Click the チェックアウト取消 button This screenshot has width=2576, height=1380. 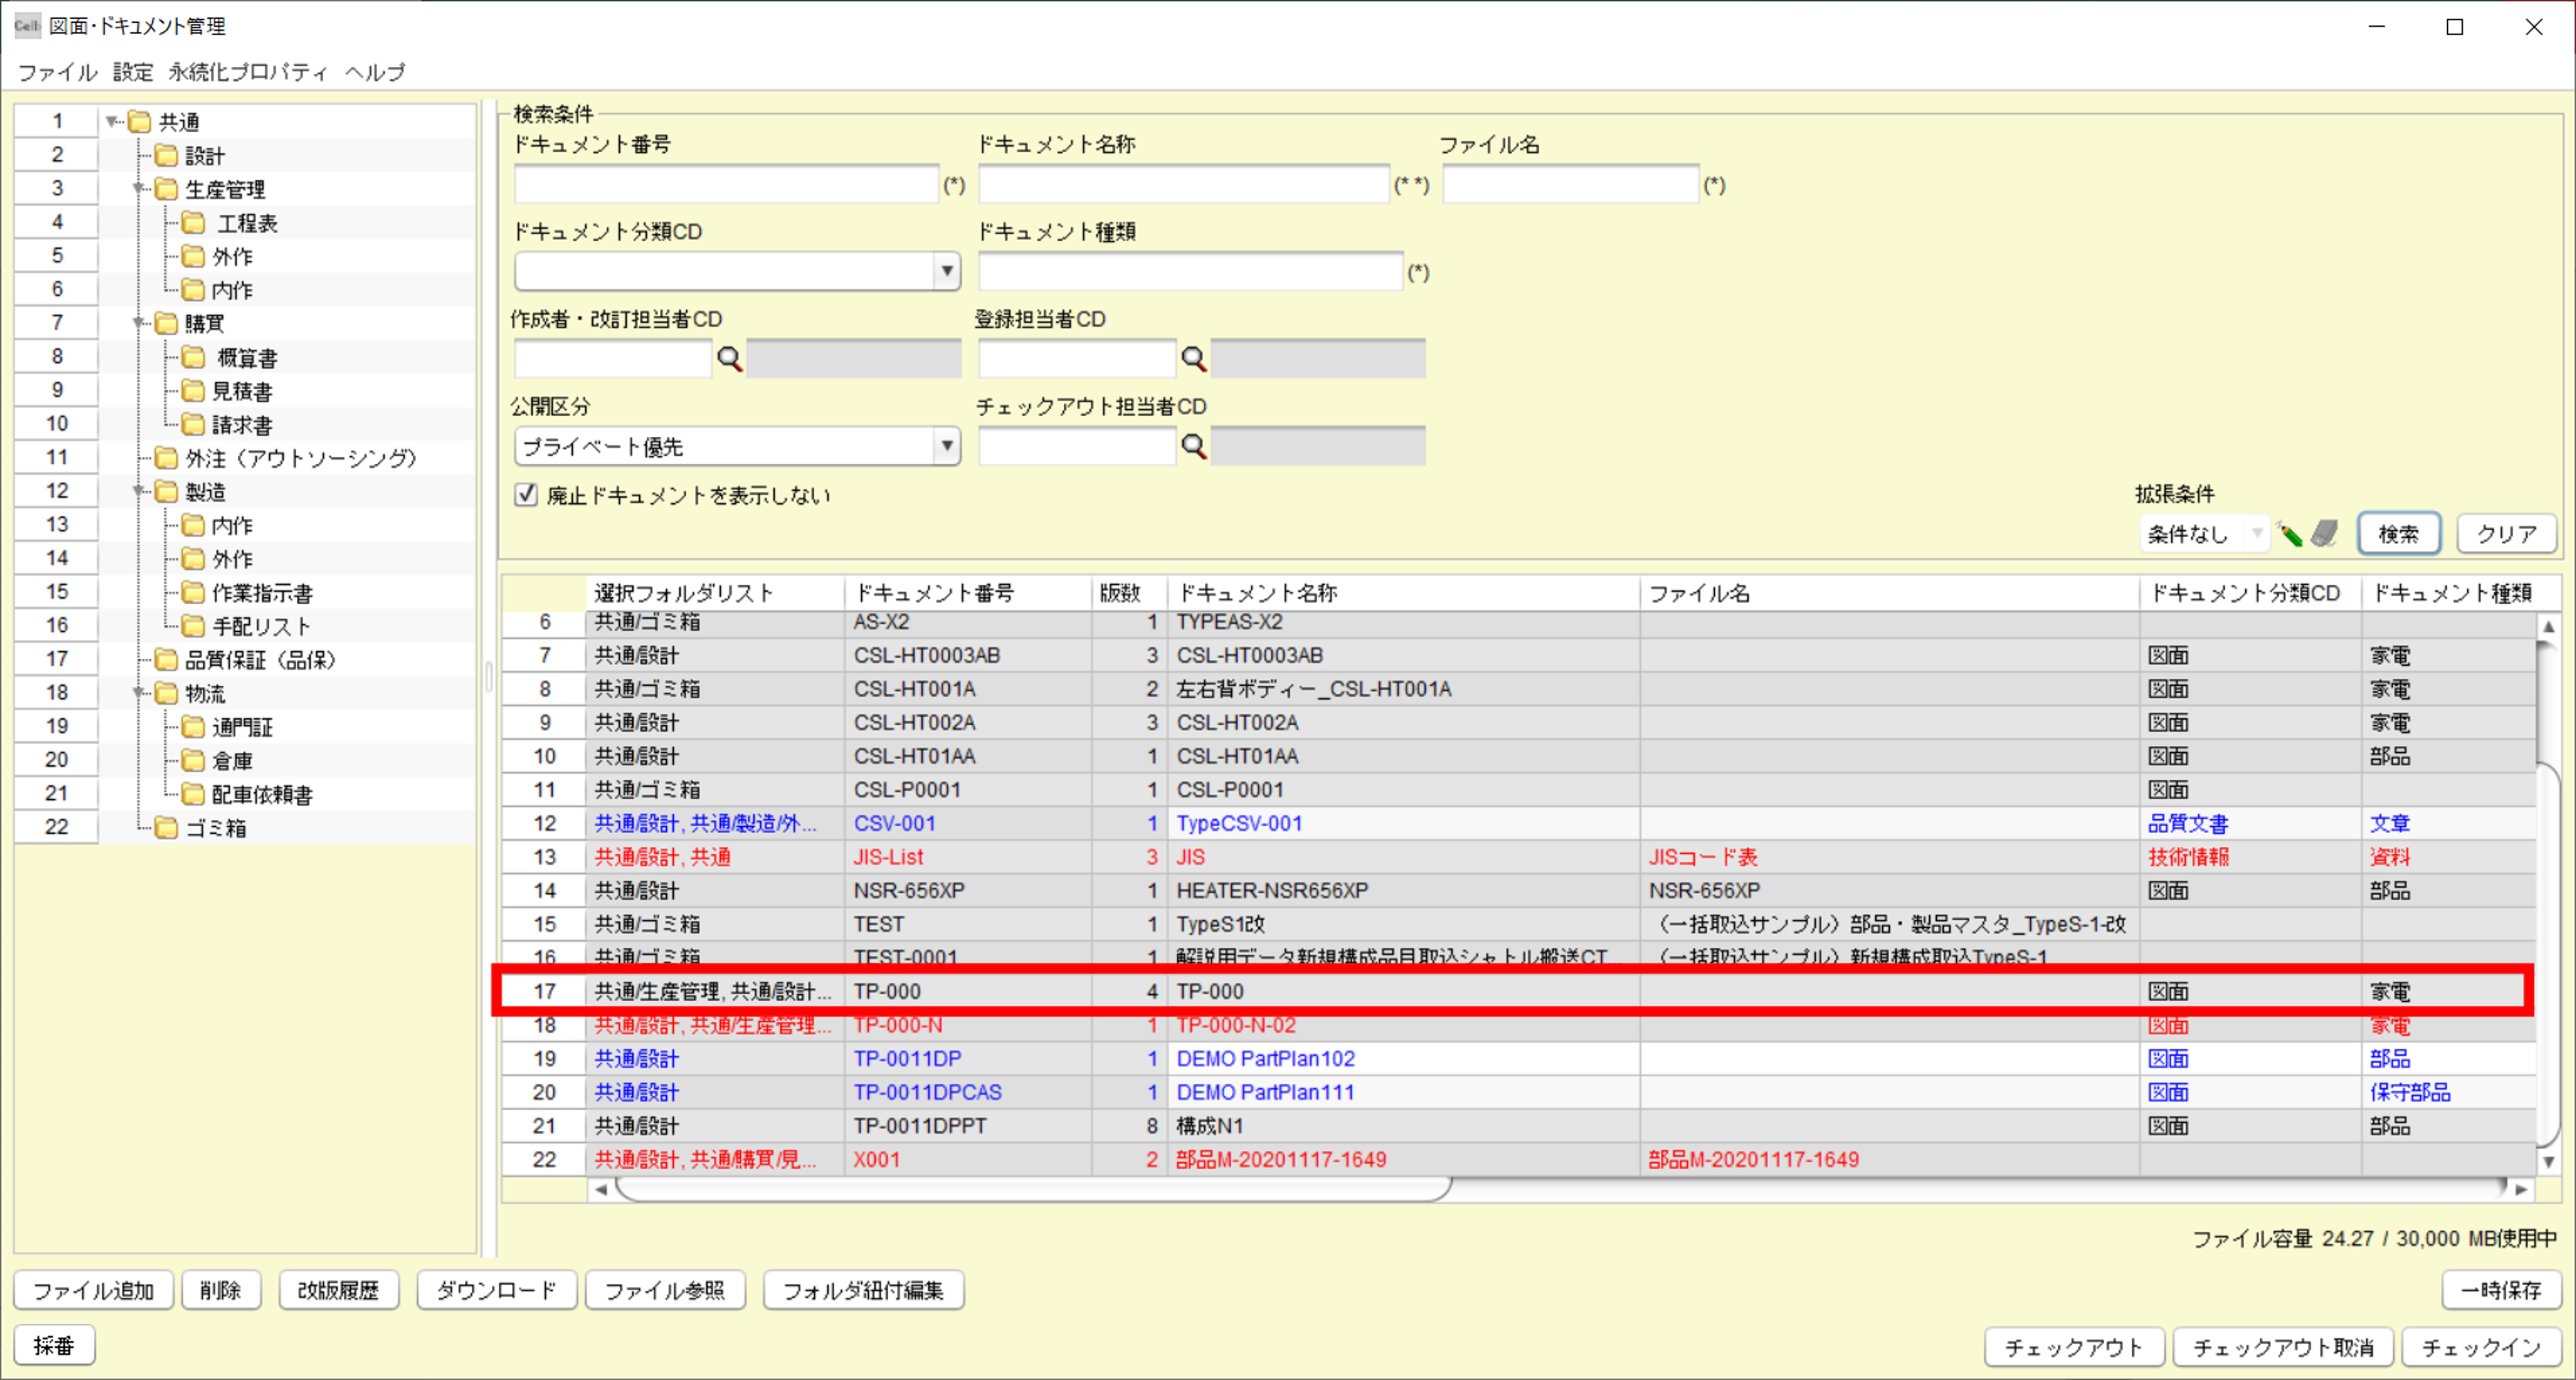click(x=2283, y=1347)
